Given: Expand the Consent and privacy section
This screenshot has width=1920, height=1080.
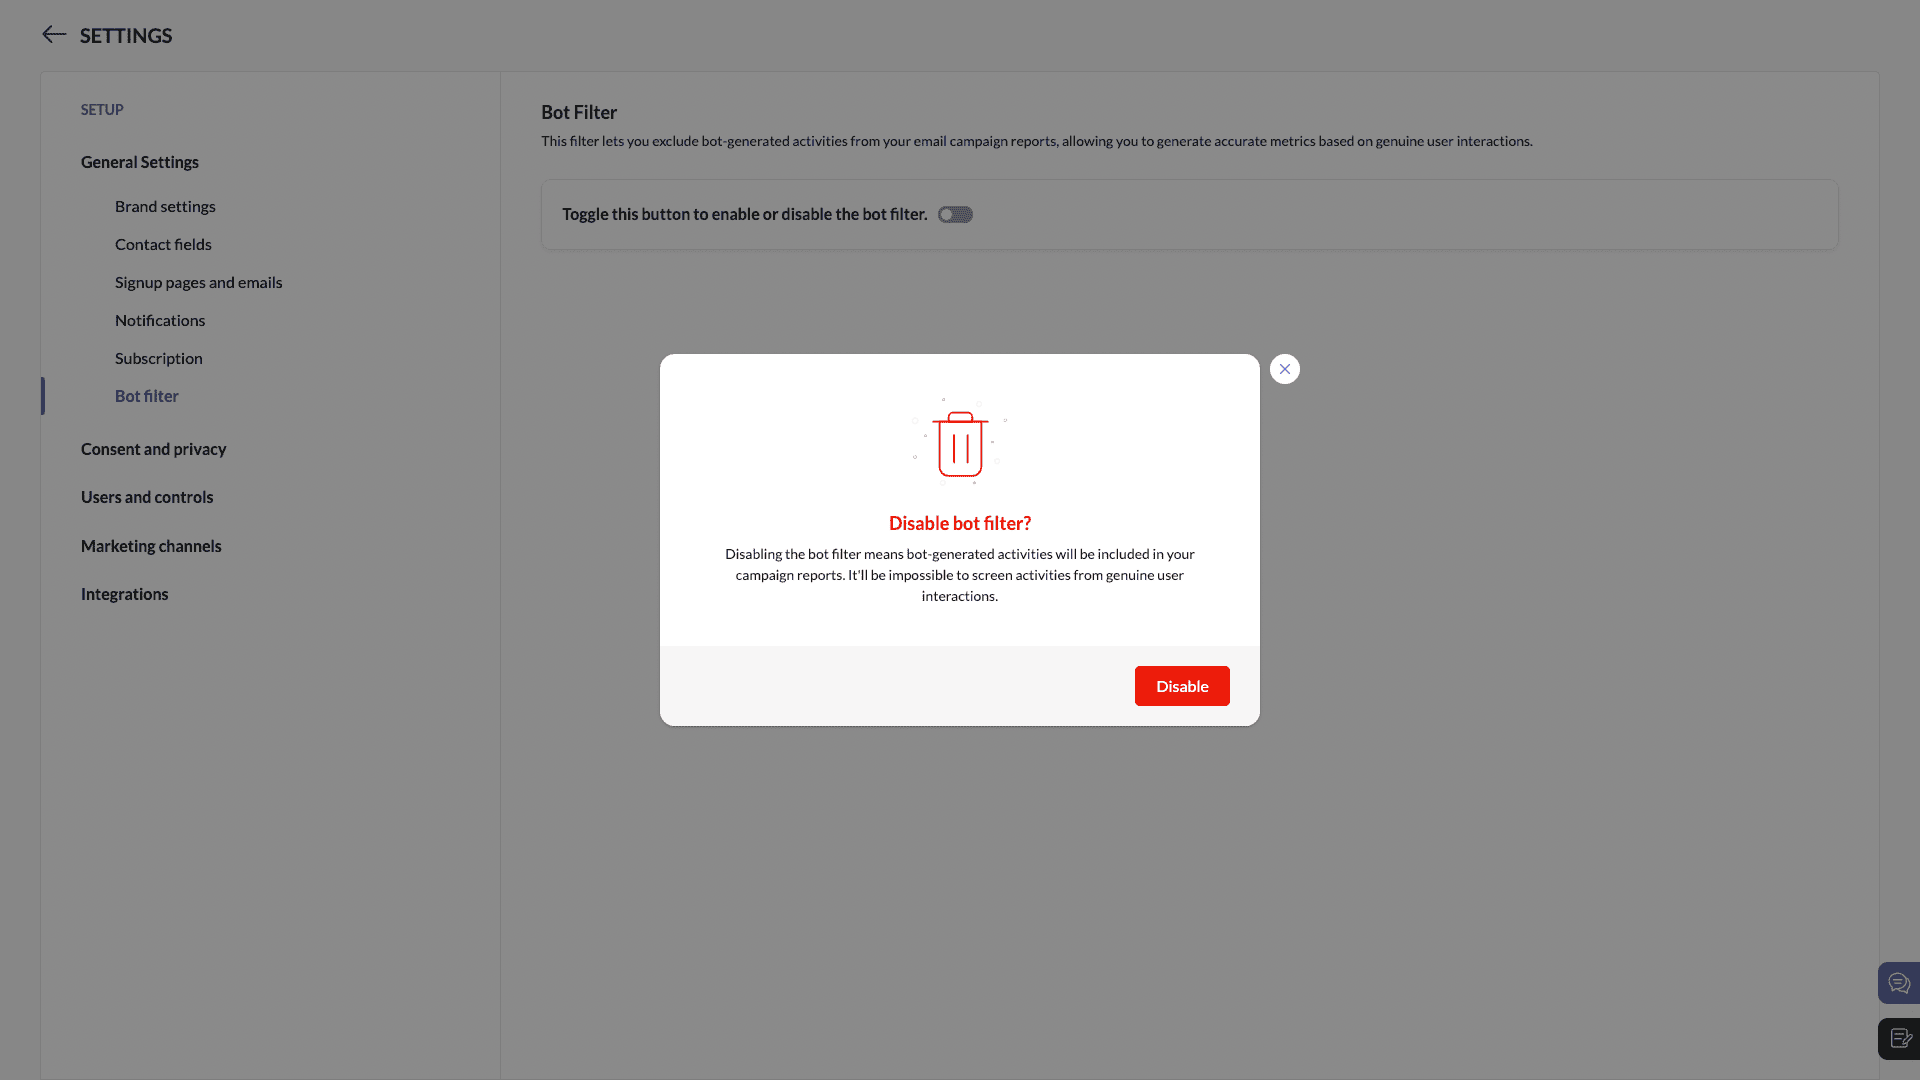Looking at the screenshot, I should [153, 449].
